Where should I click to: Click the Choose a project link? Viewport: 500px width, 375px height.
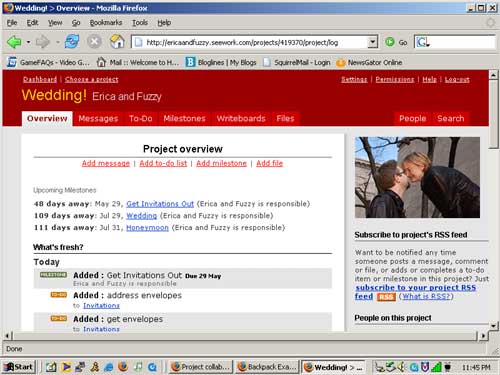point(92,79)
